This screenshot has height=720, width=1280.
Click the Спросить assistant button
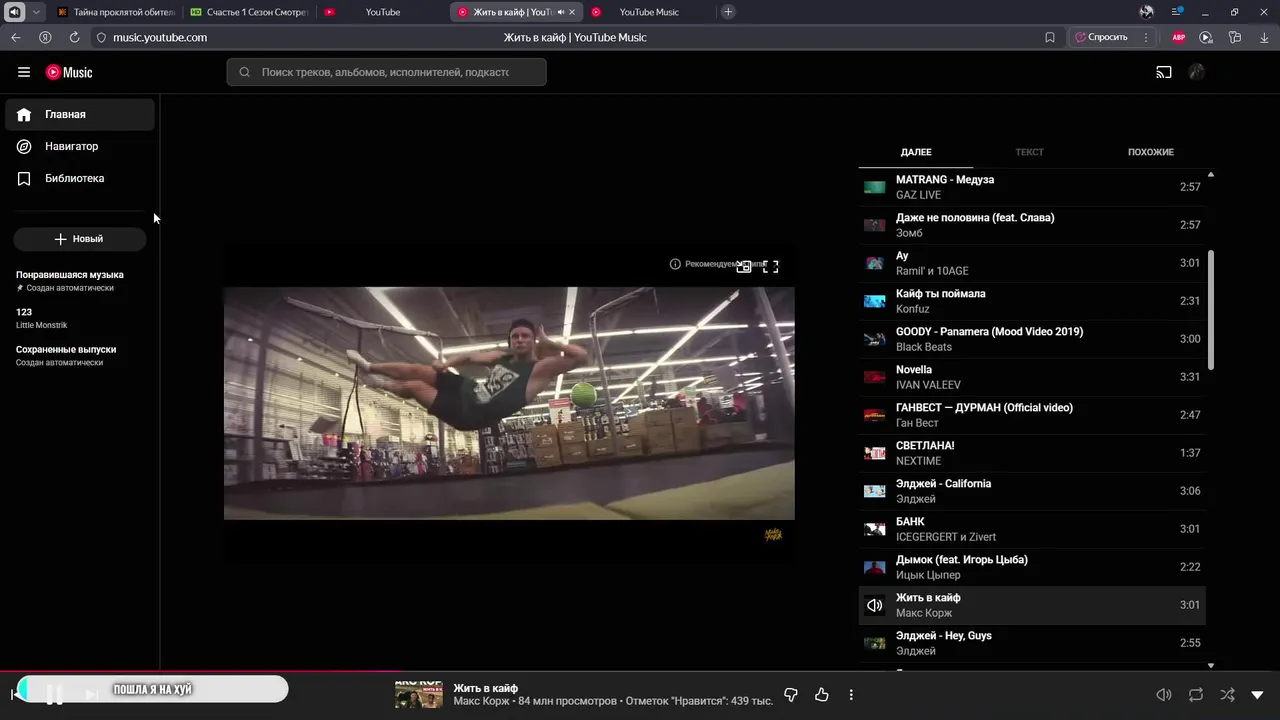[x=1101, y=37]
